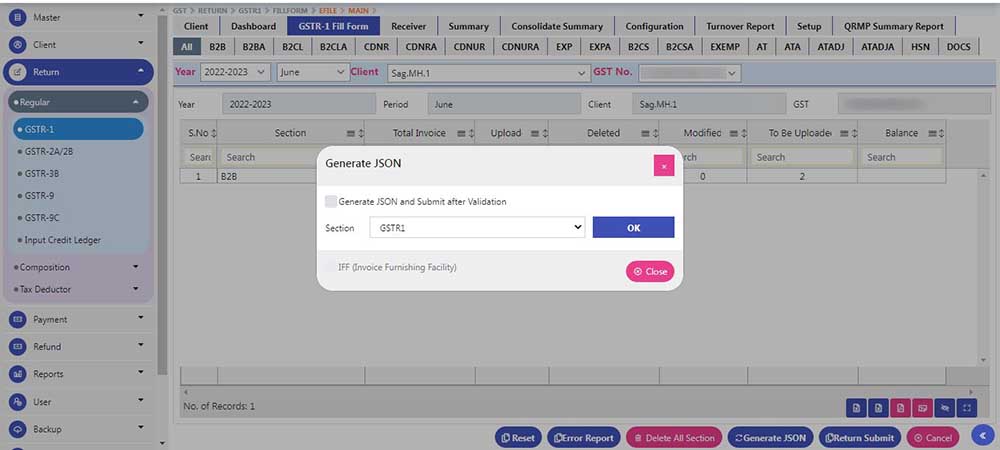This screenshot has height=450, width=1000.
Task: Select the HSN section tab
Action: [x=921, y=46]
